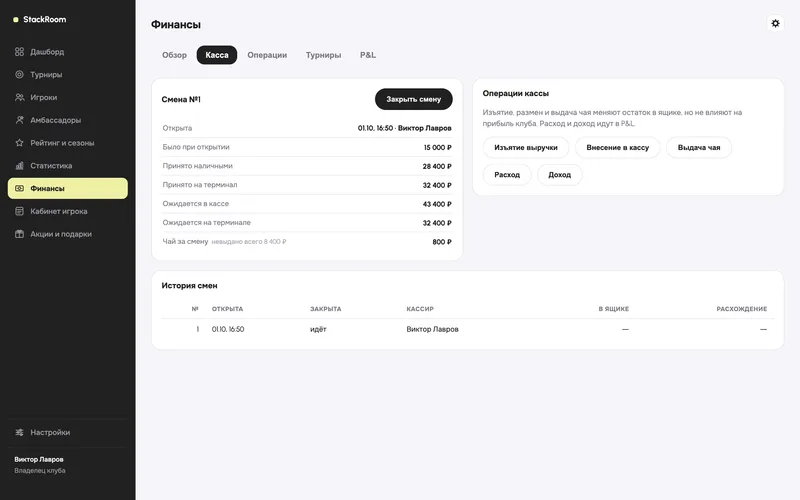Click the Статистика bar chart icon

pyautogui.click(x=19, y=165)
